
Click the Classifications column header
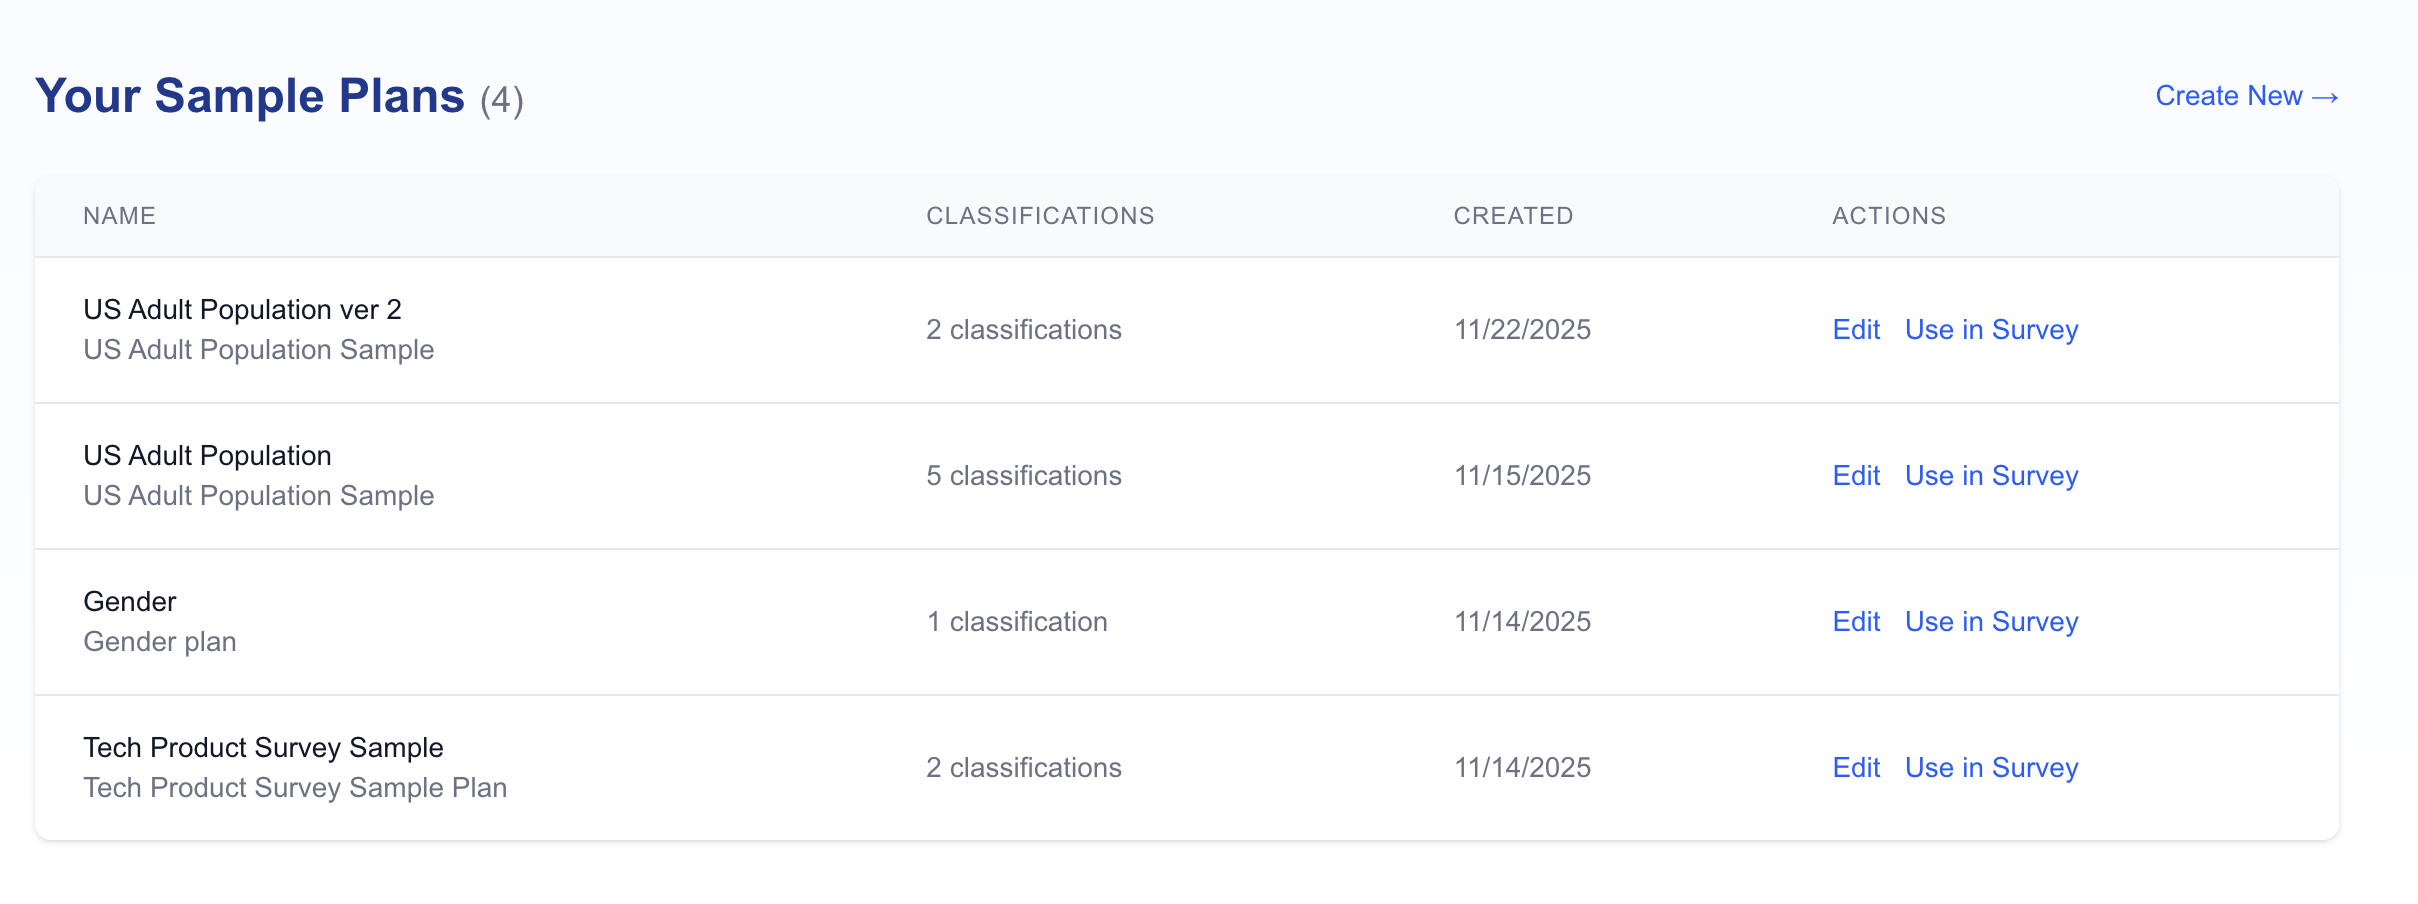coord(1039,216)
